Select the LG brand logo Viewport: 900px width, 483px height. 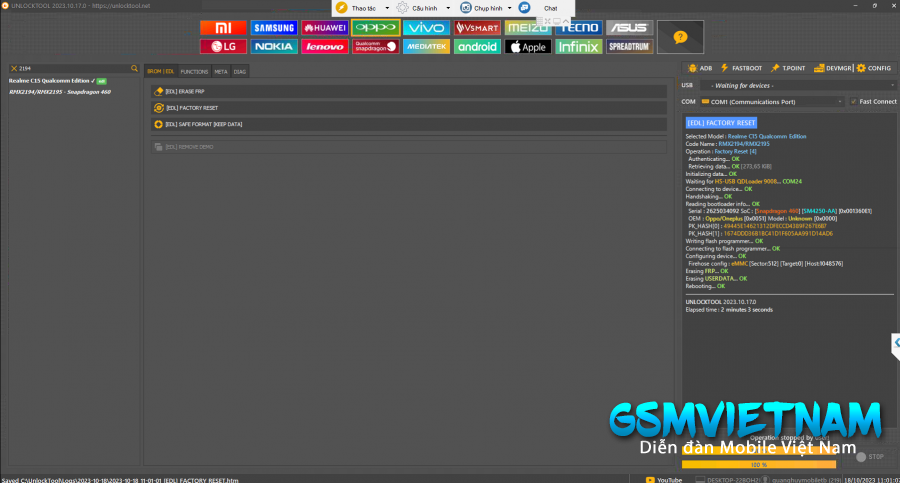[x=223, y=47]
